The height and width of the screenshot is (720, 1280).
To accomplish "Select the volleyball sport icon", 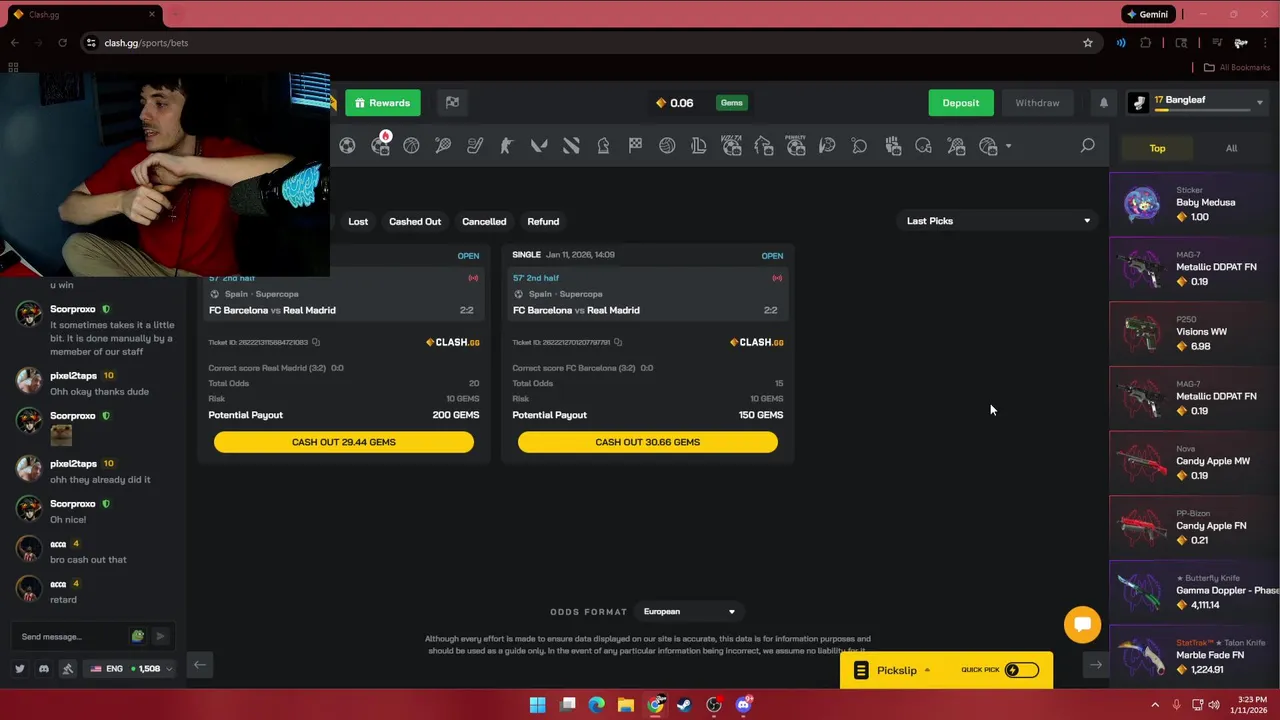I will click(x=667, y=146).
